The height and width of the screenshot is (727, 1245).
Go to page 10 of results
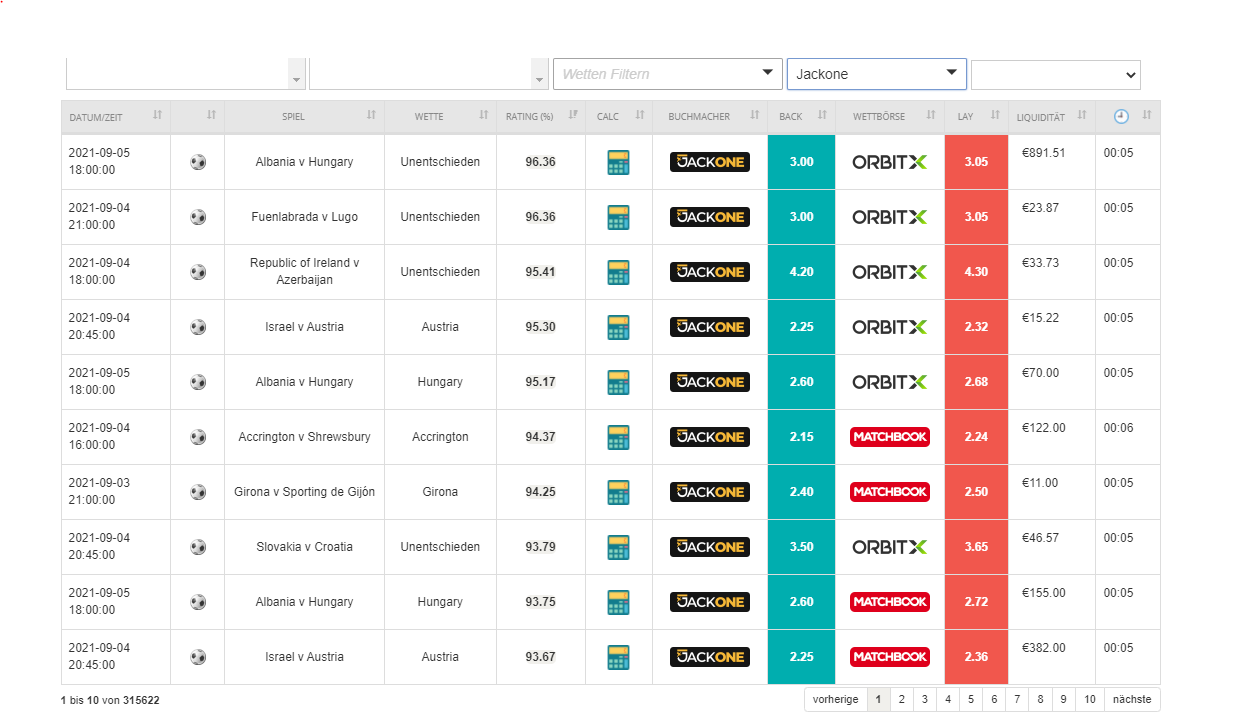click(1089, 699)
